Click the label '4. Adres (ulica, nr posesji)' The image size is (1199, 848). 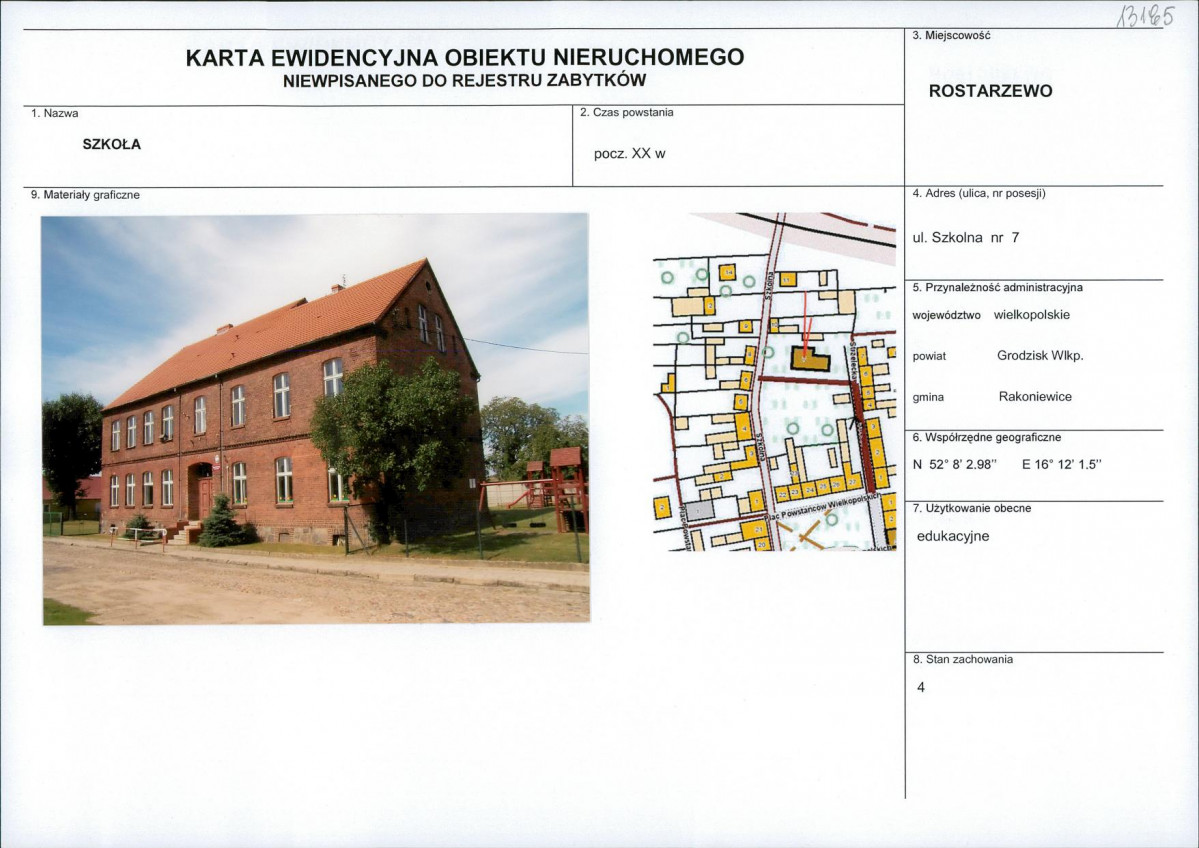tap(979, 193)
